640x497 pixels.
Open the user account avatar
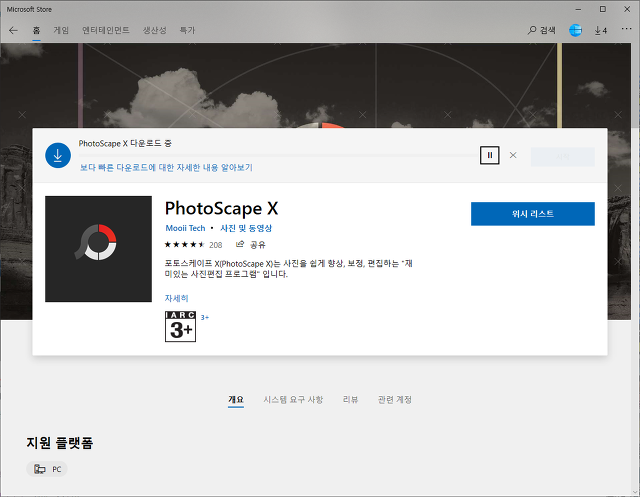(x=575, y=30)
